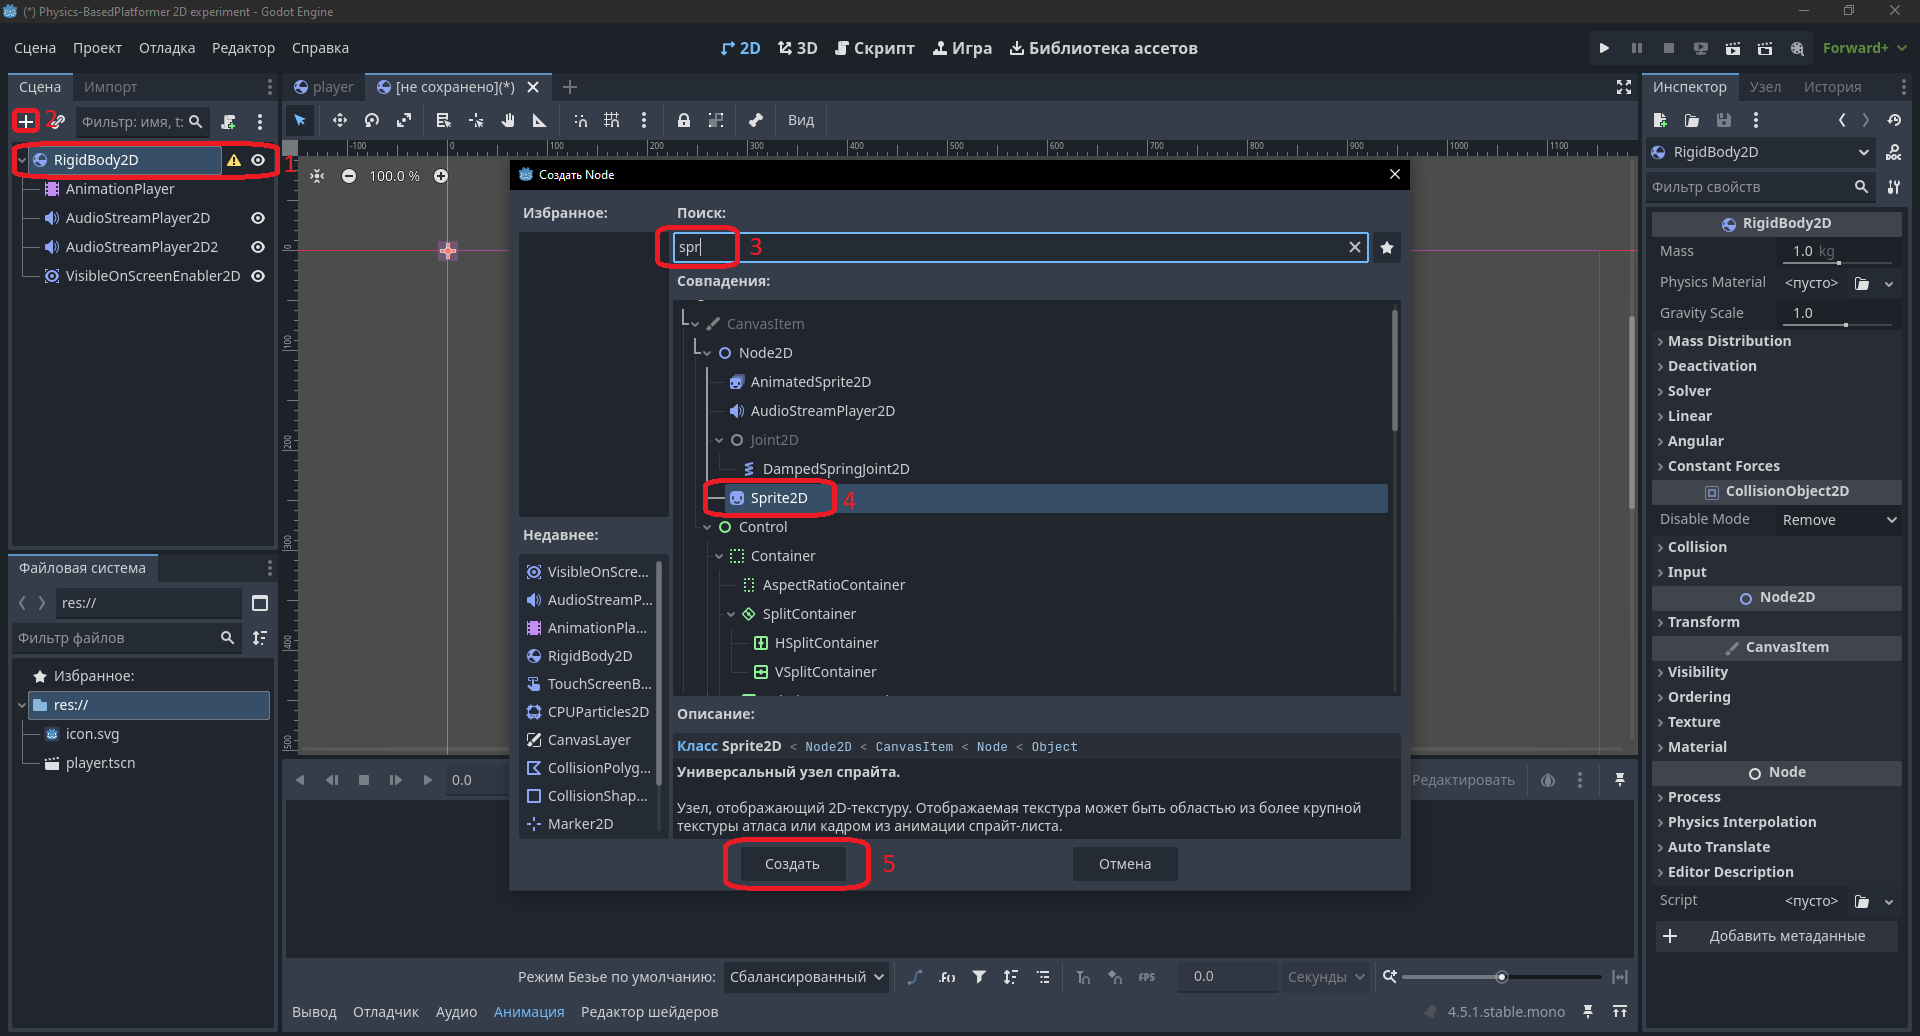Click the add child node plus icon
This screenshot has width=1920, height=1036.
[x=26, y=121]
